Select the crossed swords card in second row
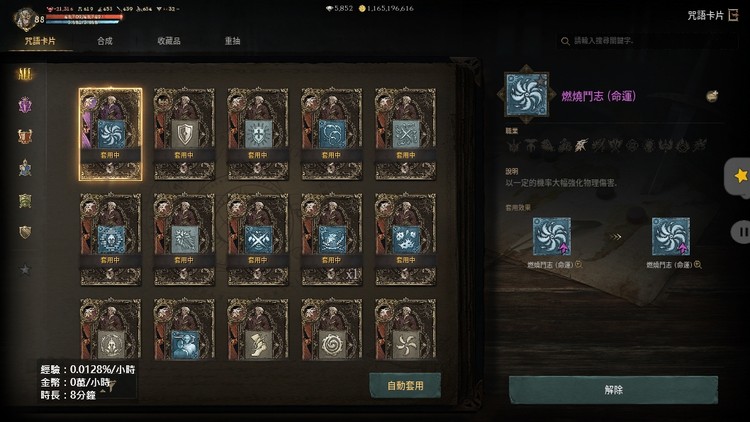This screenshot has width=750, height=422. 258,239
